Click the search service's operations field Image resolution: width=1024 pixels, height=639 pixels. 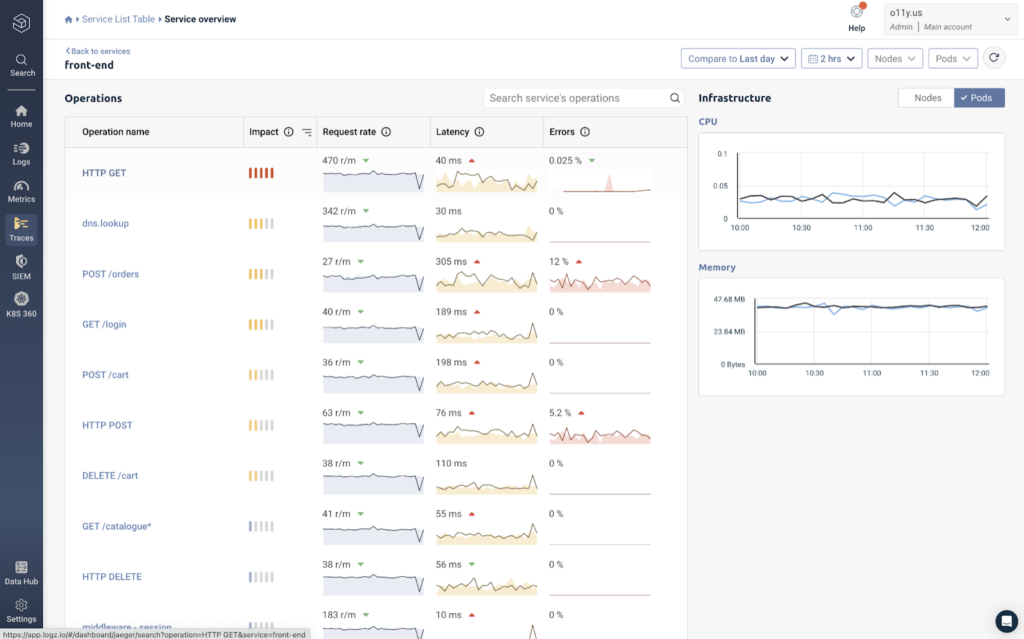(x=575, y=98)
